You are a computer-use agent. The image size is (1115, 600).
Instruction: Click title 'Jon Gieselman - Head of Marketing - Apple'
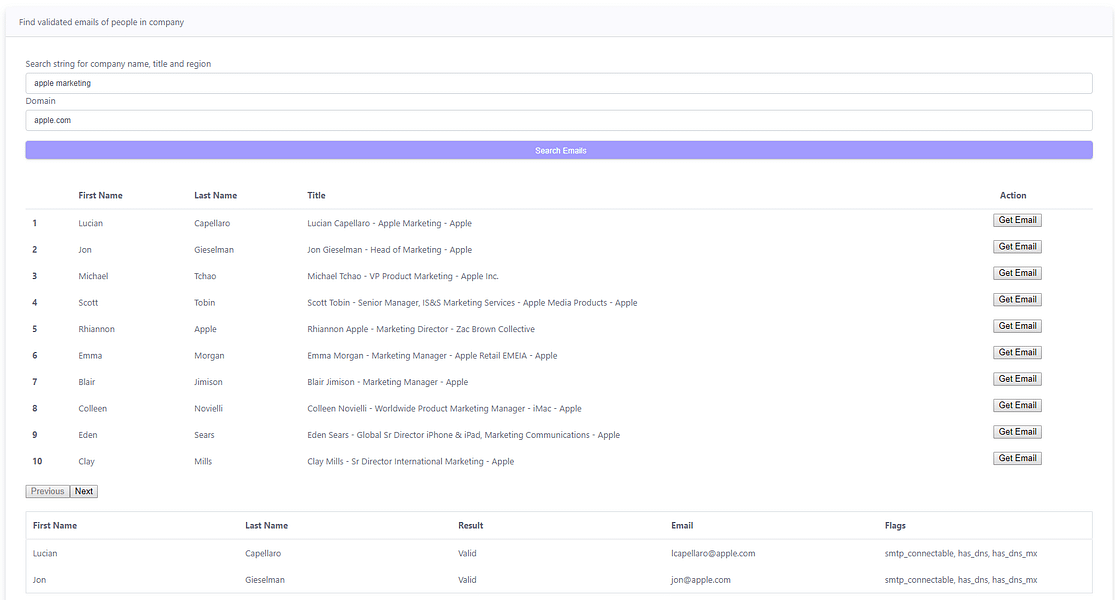(x=390, y=250)
